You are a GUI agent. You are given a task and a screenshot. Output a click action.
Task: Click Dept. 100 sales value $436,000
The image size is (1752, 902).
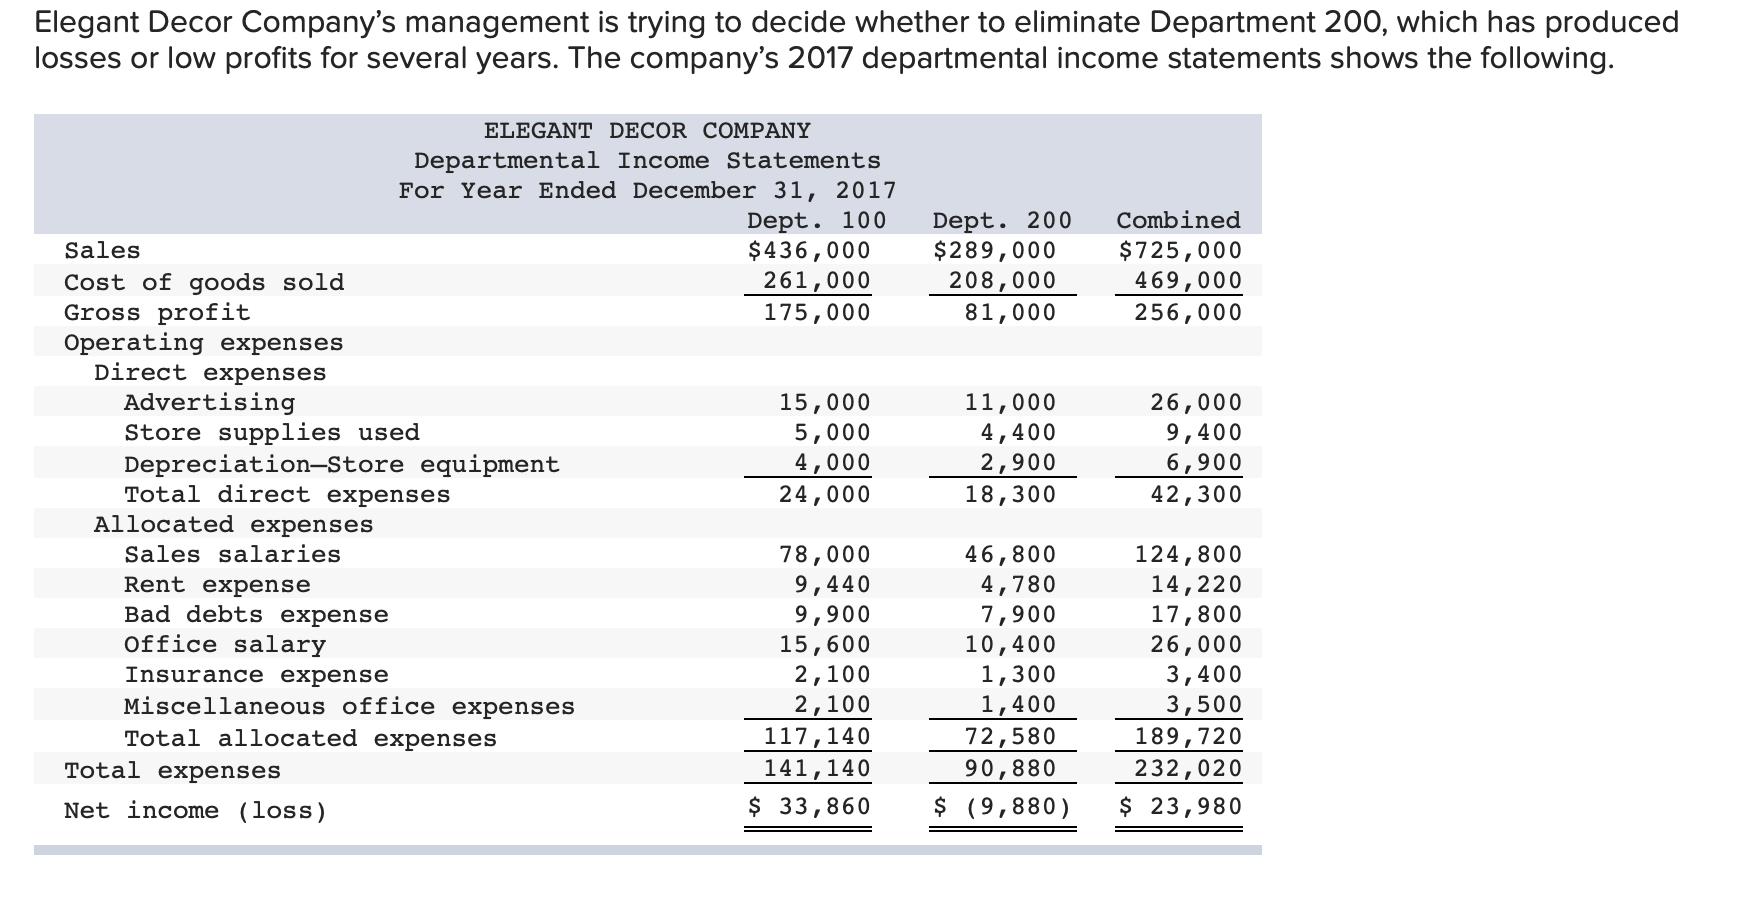[x=809, y=250]
